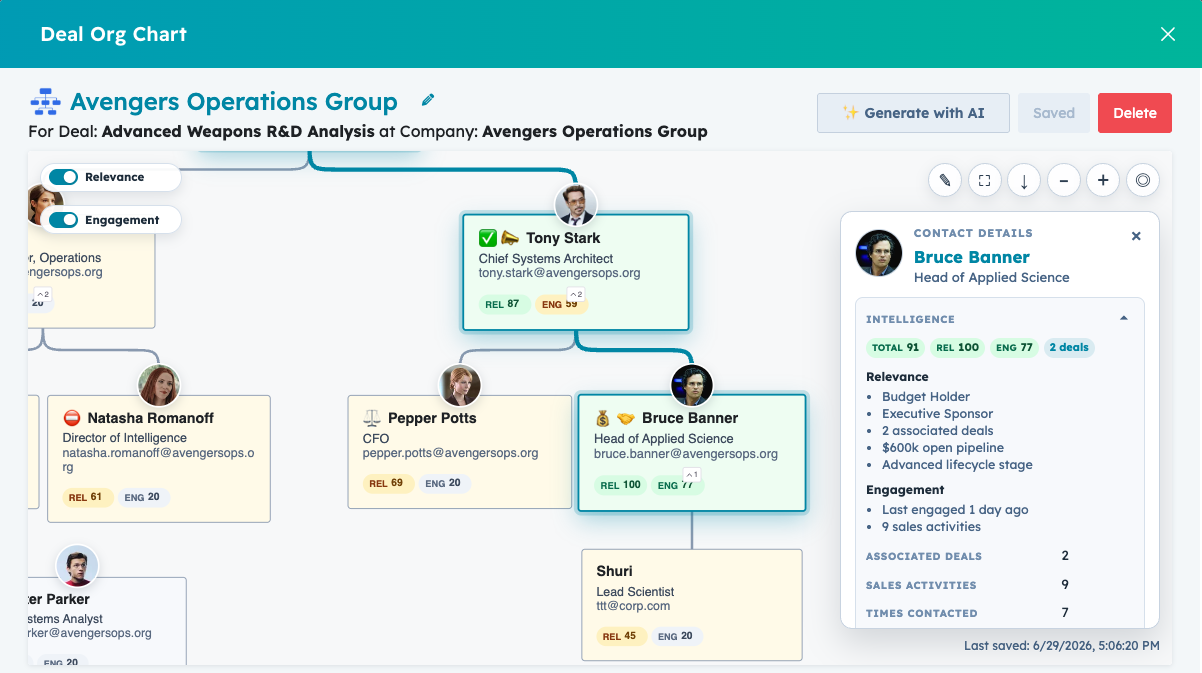This screenshot has height=673, width=1202.
Task: Click the Saved button
Action: 1054,113
